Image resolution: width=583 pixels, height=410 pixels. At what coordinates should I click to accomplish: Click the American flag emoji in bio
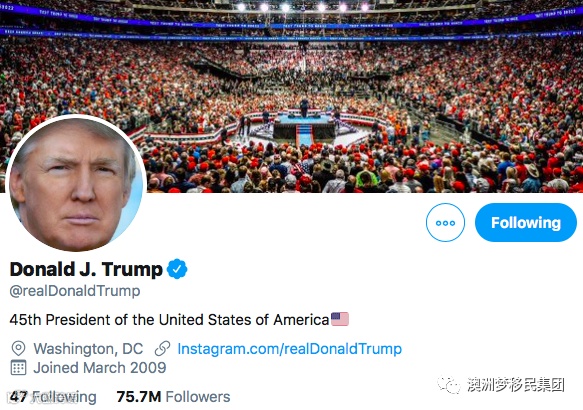[x=339, y=319]
